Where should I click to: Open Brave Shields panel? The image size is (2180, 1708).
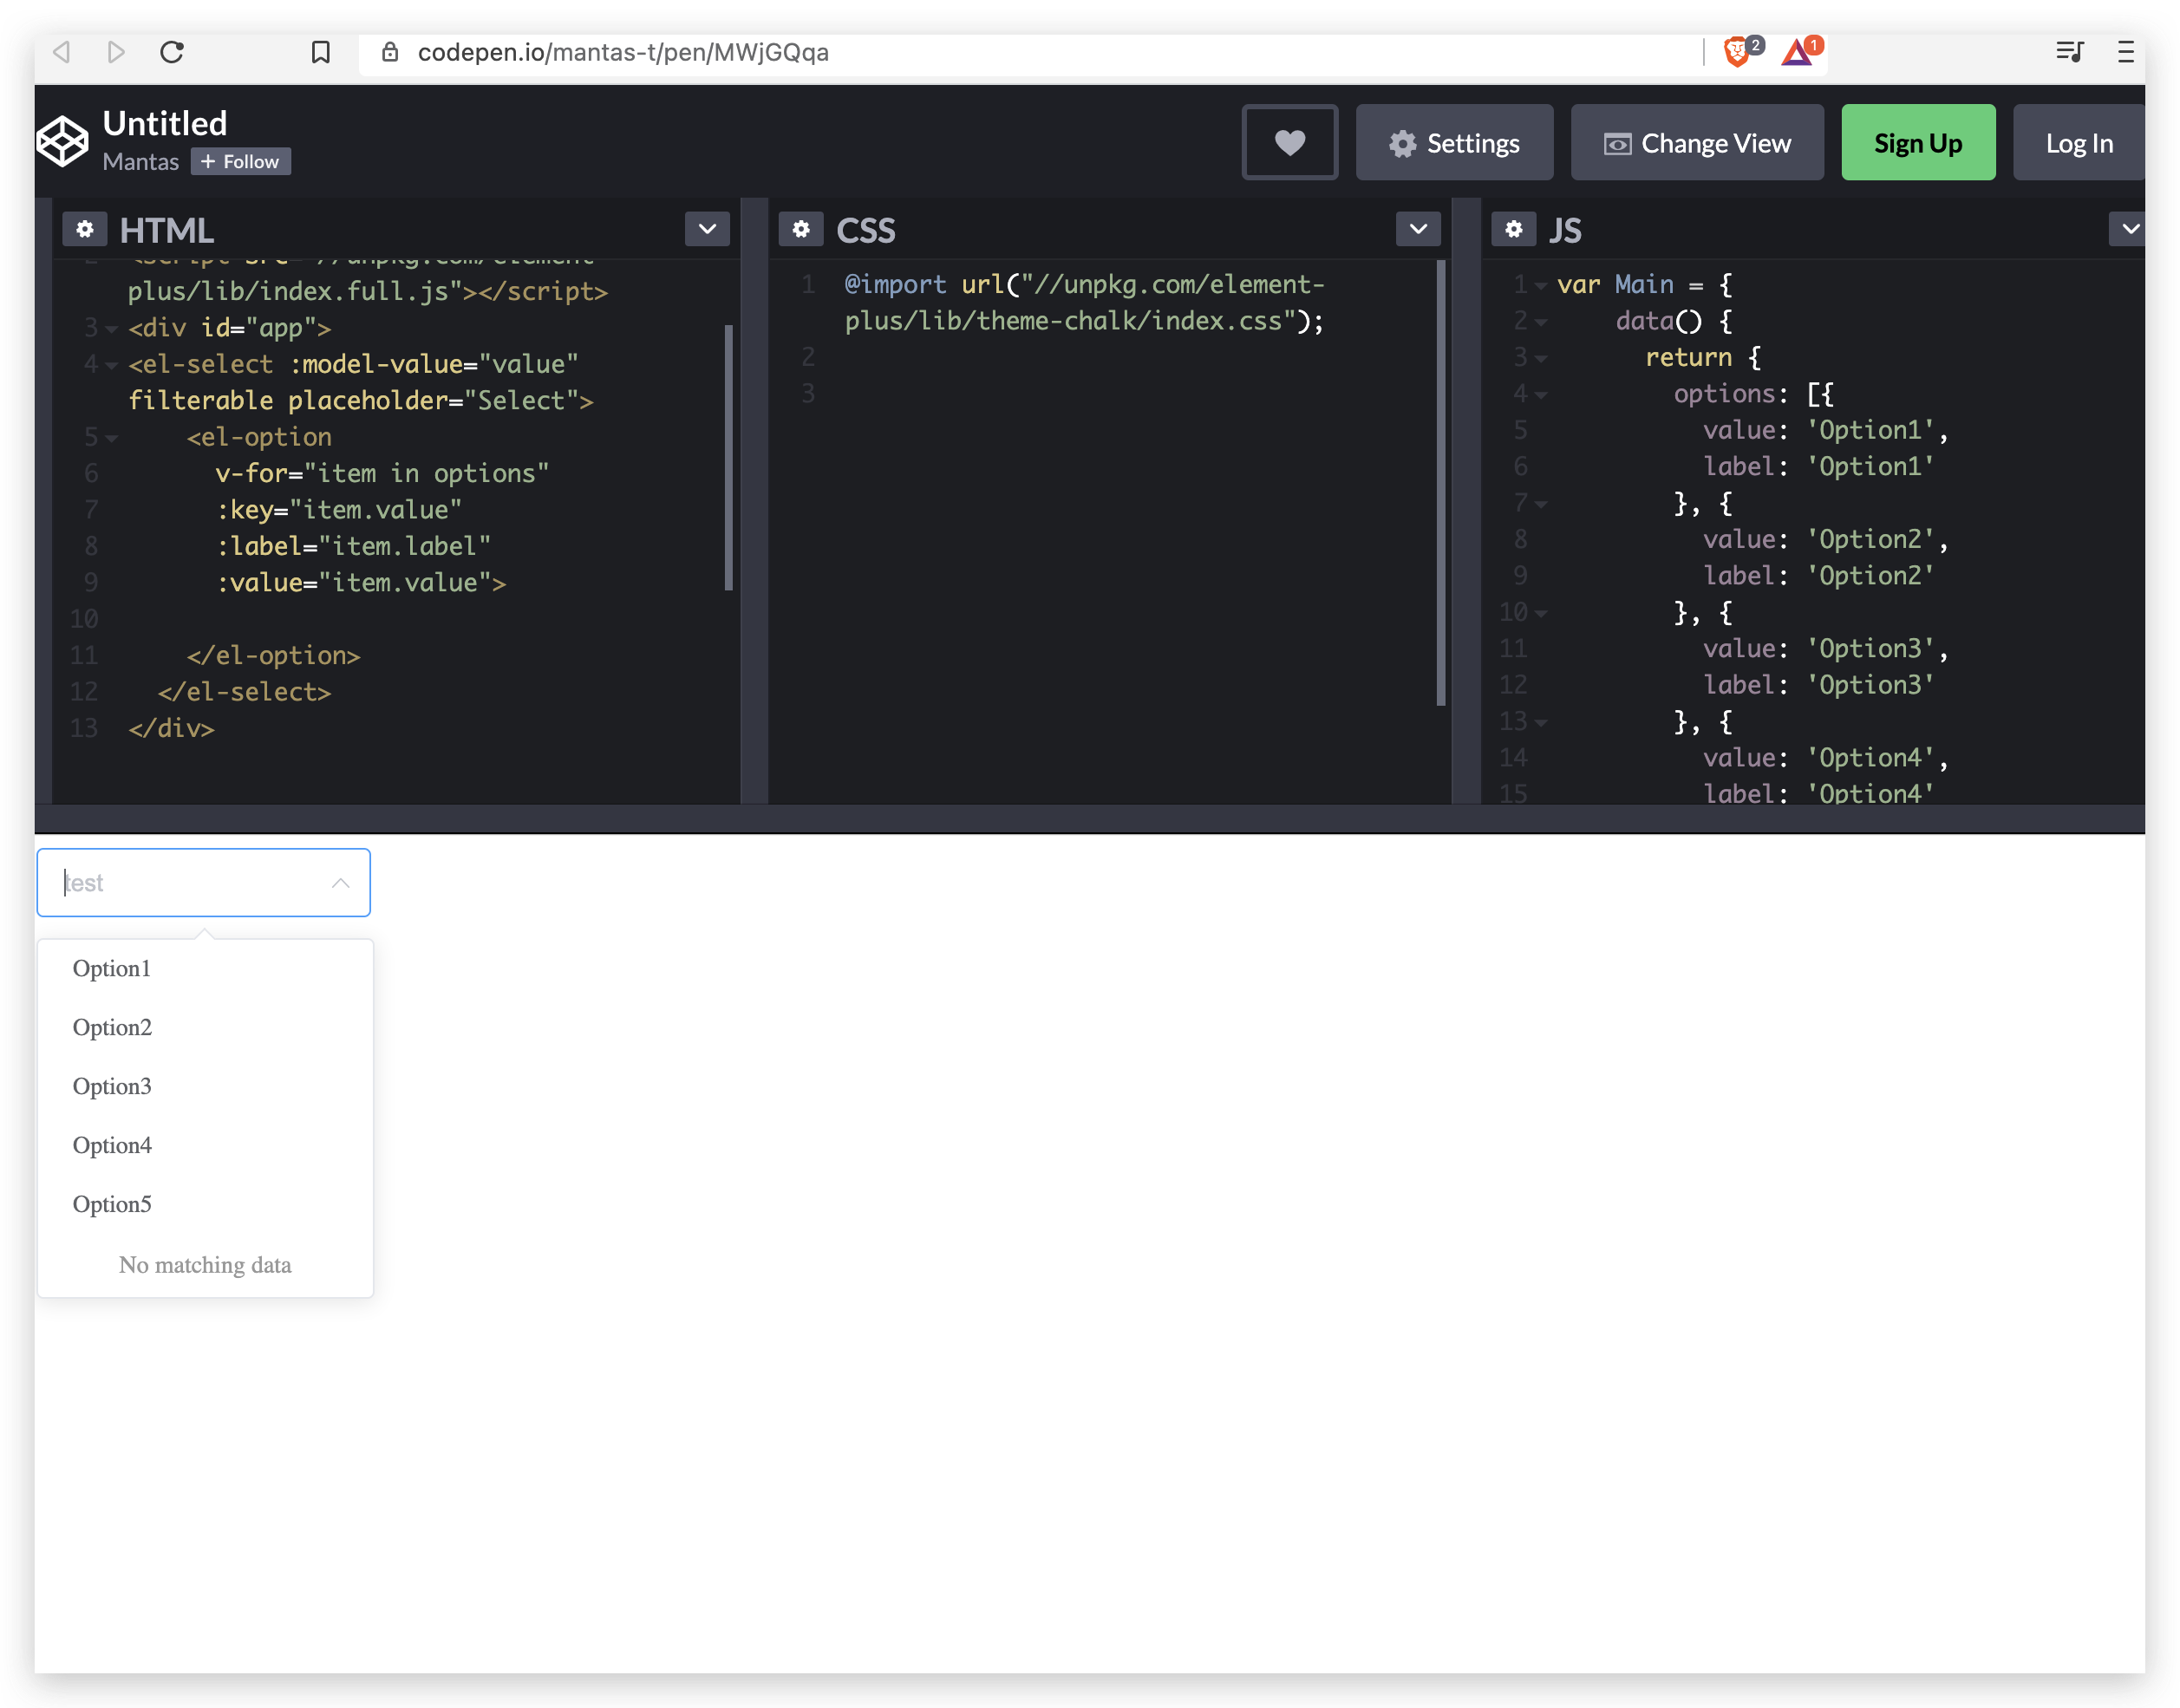pyautogui.click(x=1739, y=52)
